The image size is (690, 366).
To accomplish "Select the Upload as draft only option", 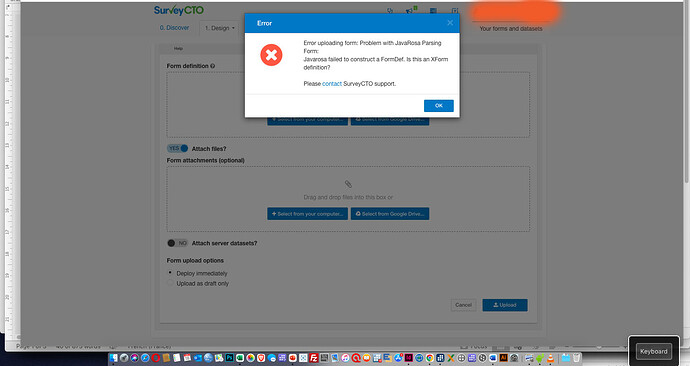I will (170, 283).
